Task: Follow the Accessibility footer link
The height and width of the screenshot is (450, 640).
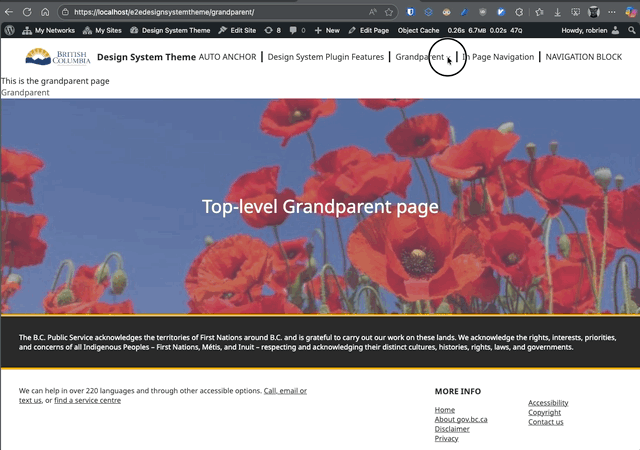Action: (x=548, y=403)
